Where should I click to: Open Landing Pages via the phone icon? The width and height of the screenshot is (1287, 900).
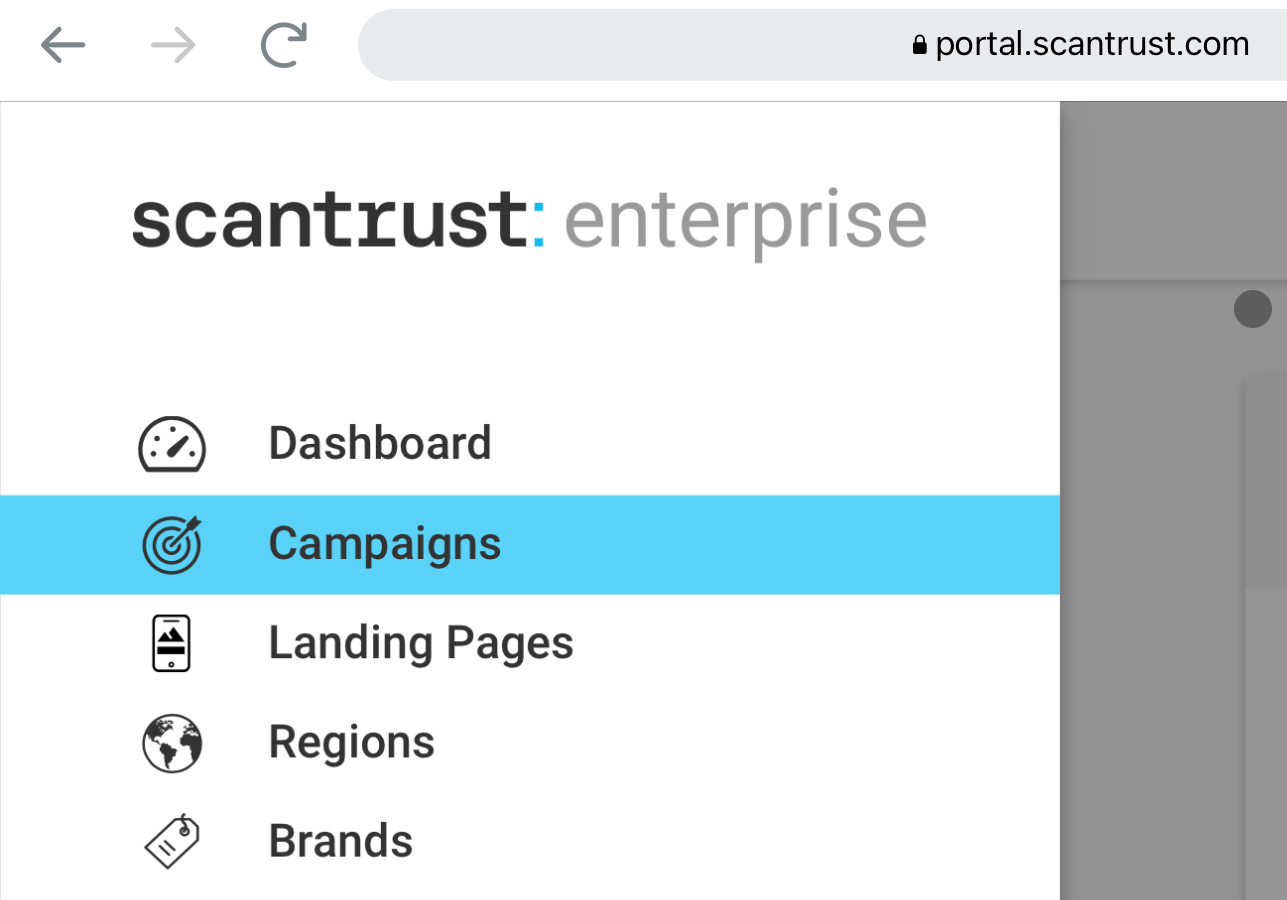click(x=170, y=643)
